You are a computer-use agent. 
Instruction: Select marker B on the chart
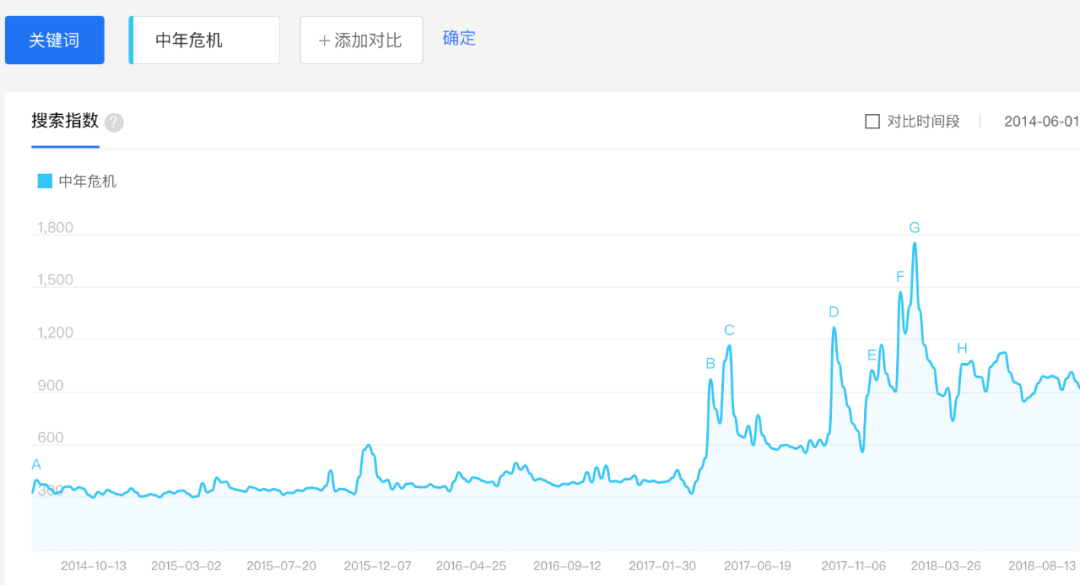coord(710,364)
